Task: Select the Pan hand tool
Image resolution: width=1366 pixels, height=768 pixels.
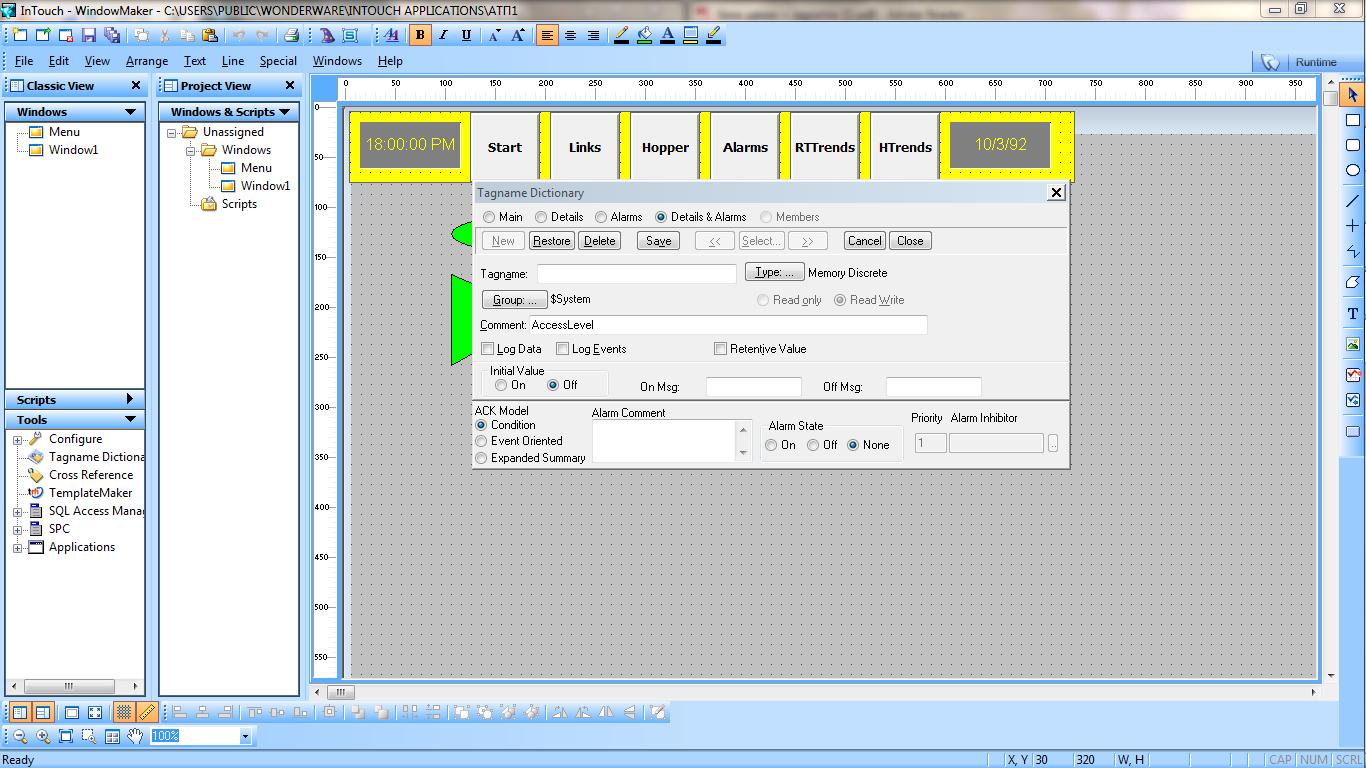Action: point(135,736)
